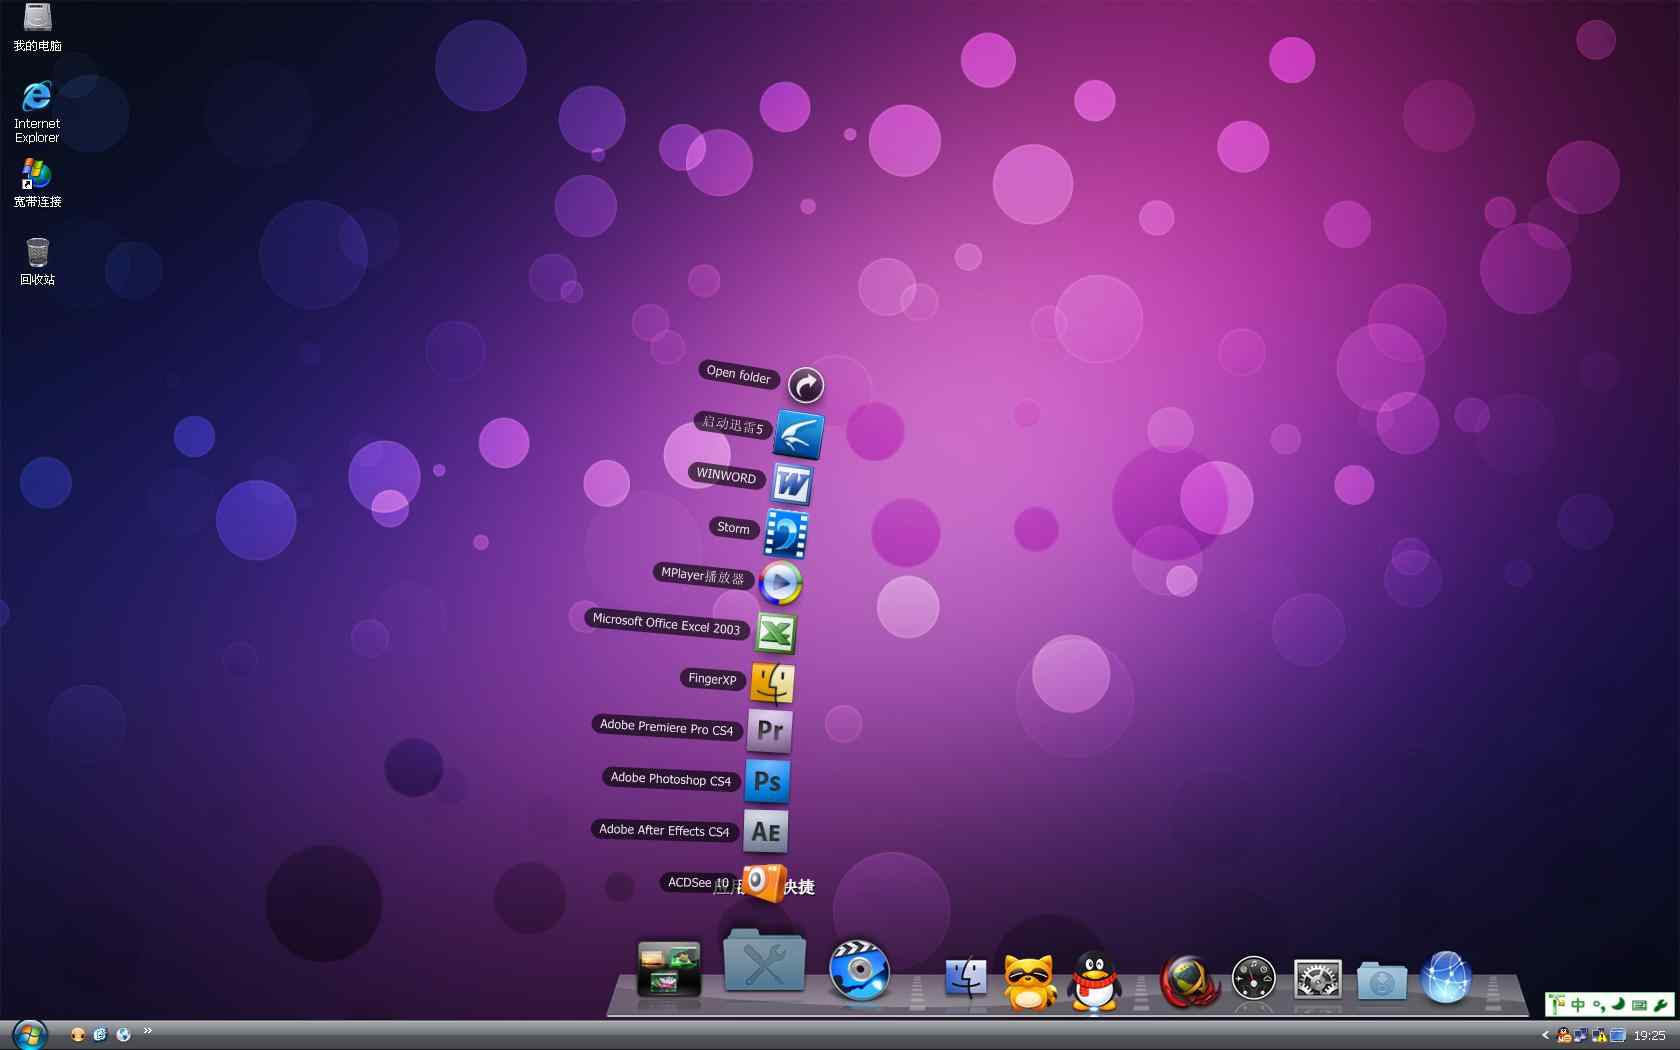Open the blue network globe dock icon
1680x1050 pixels.
click(x=1446, y=977)
